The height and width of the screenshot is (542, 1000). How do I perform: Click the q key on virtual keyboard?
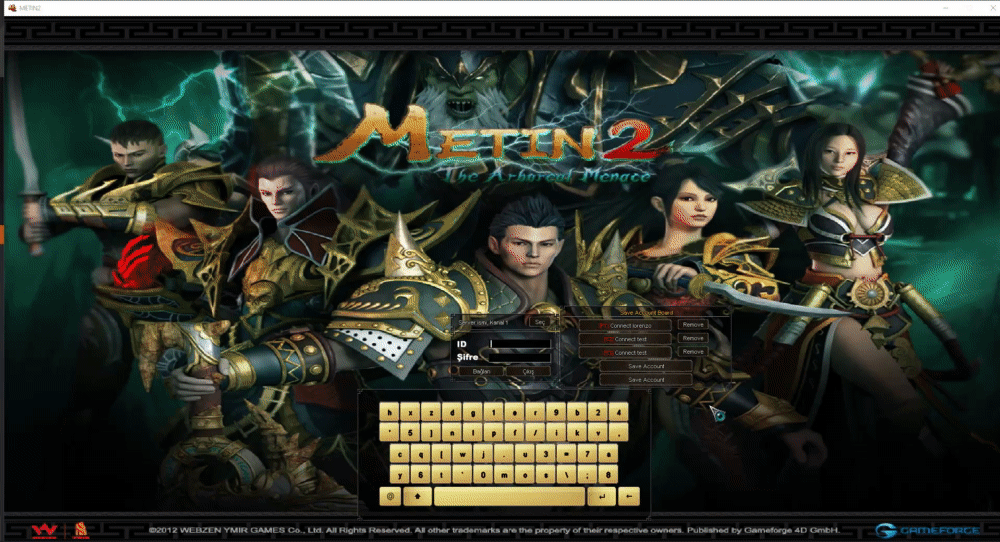point(420,453)
